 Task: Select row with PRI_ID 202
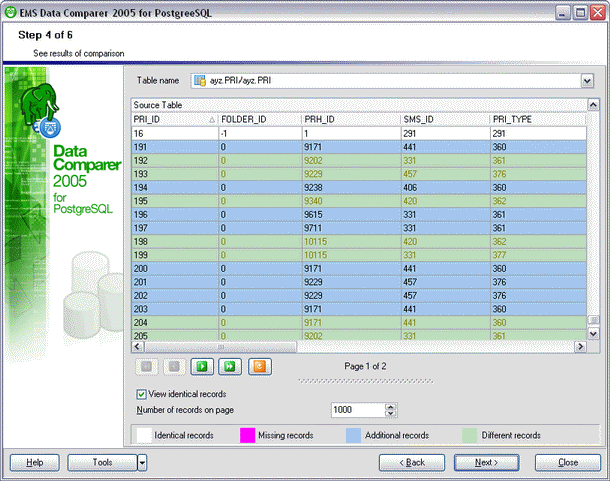pos(359,296)
